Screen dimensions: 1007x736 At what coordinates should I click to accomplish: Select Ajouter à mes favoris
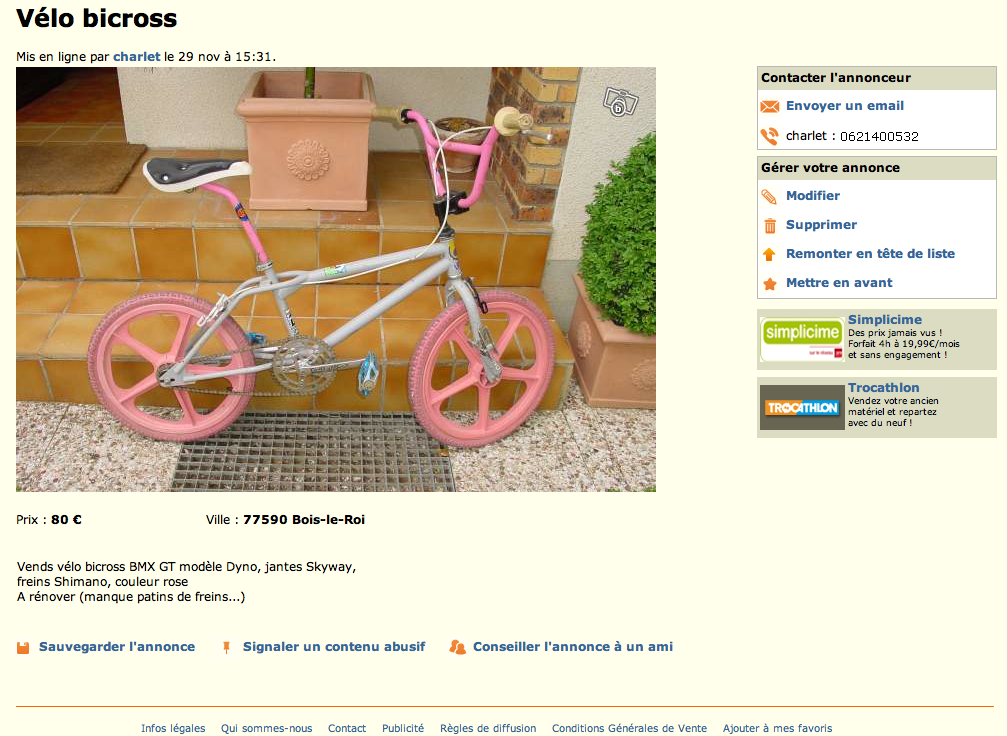point(777,728)
